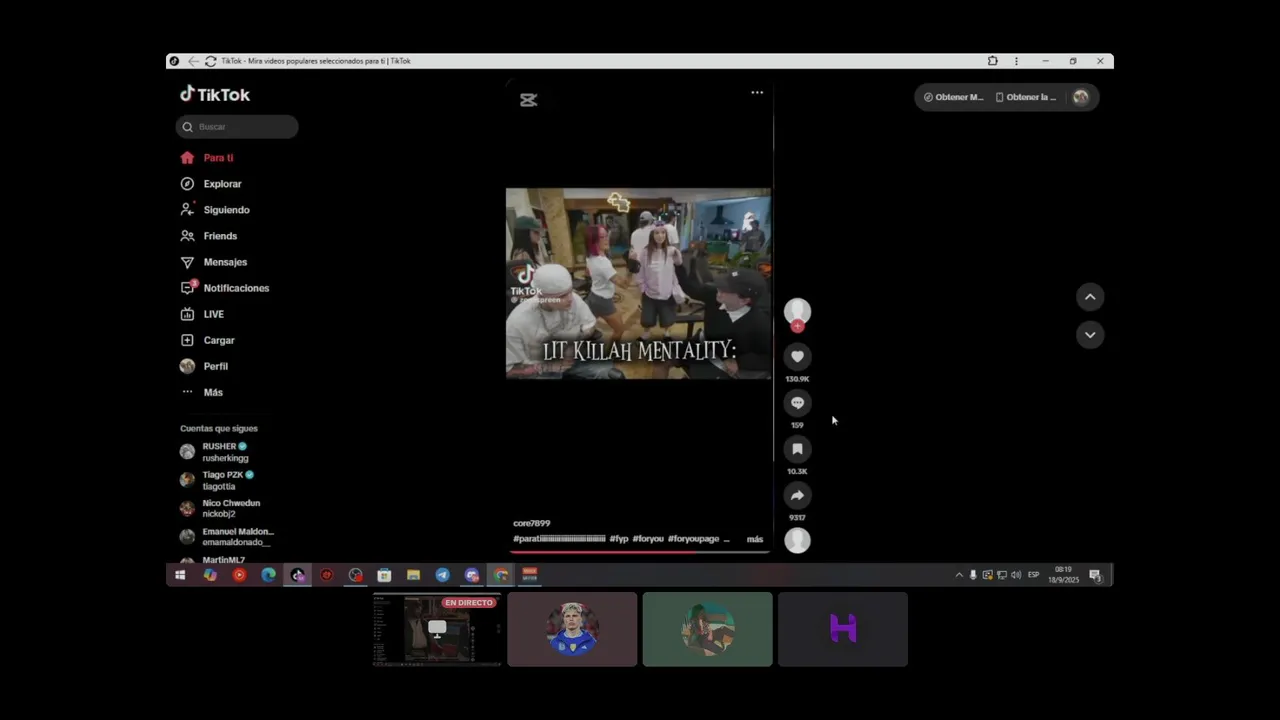Open Telegram from the taskbar

(442, 575)
